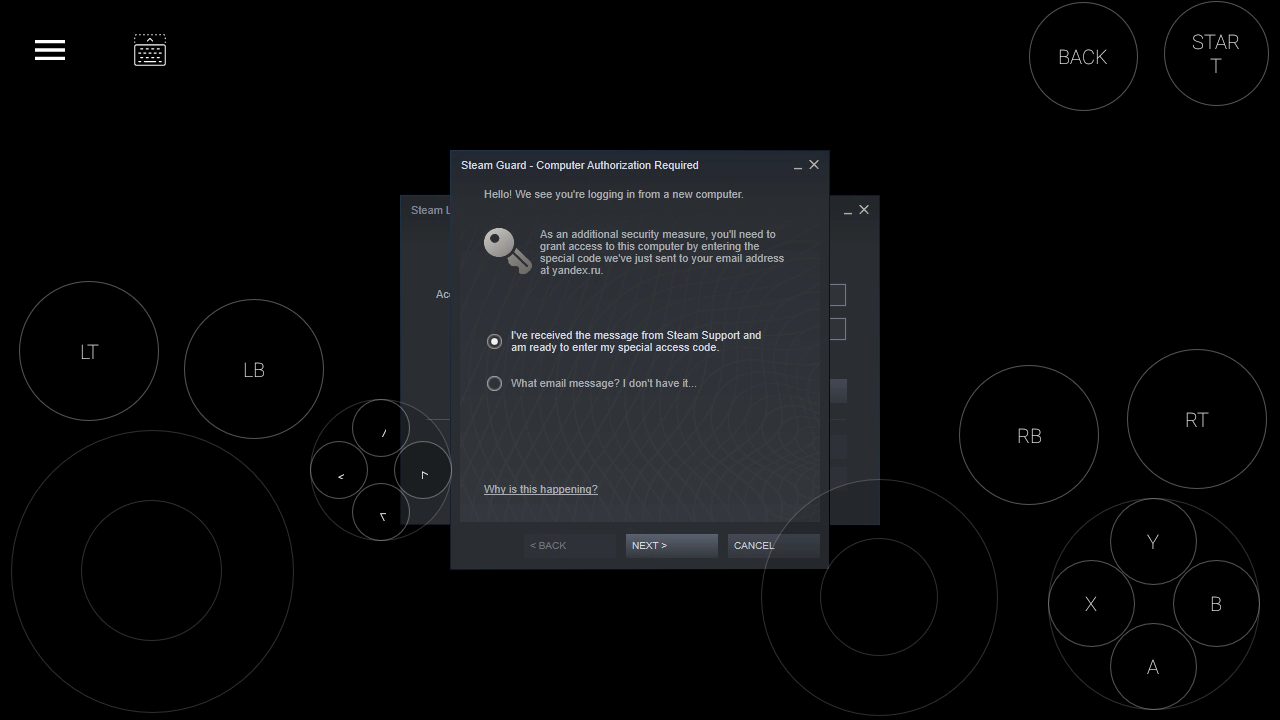Tap the A face button
1280x720 pixels.
[x=1153, y=667]
